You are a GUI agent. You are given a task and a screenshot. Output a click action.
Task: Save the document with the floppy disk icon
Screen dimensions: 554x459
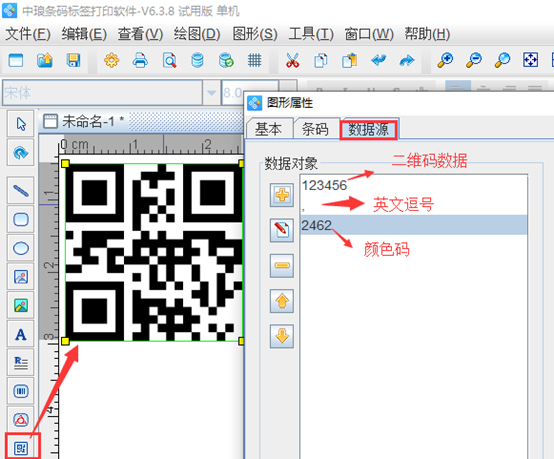pos(73,60)
